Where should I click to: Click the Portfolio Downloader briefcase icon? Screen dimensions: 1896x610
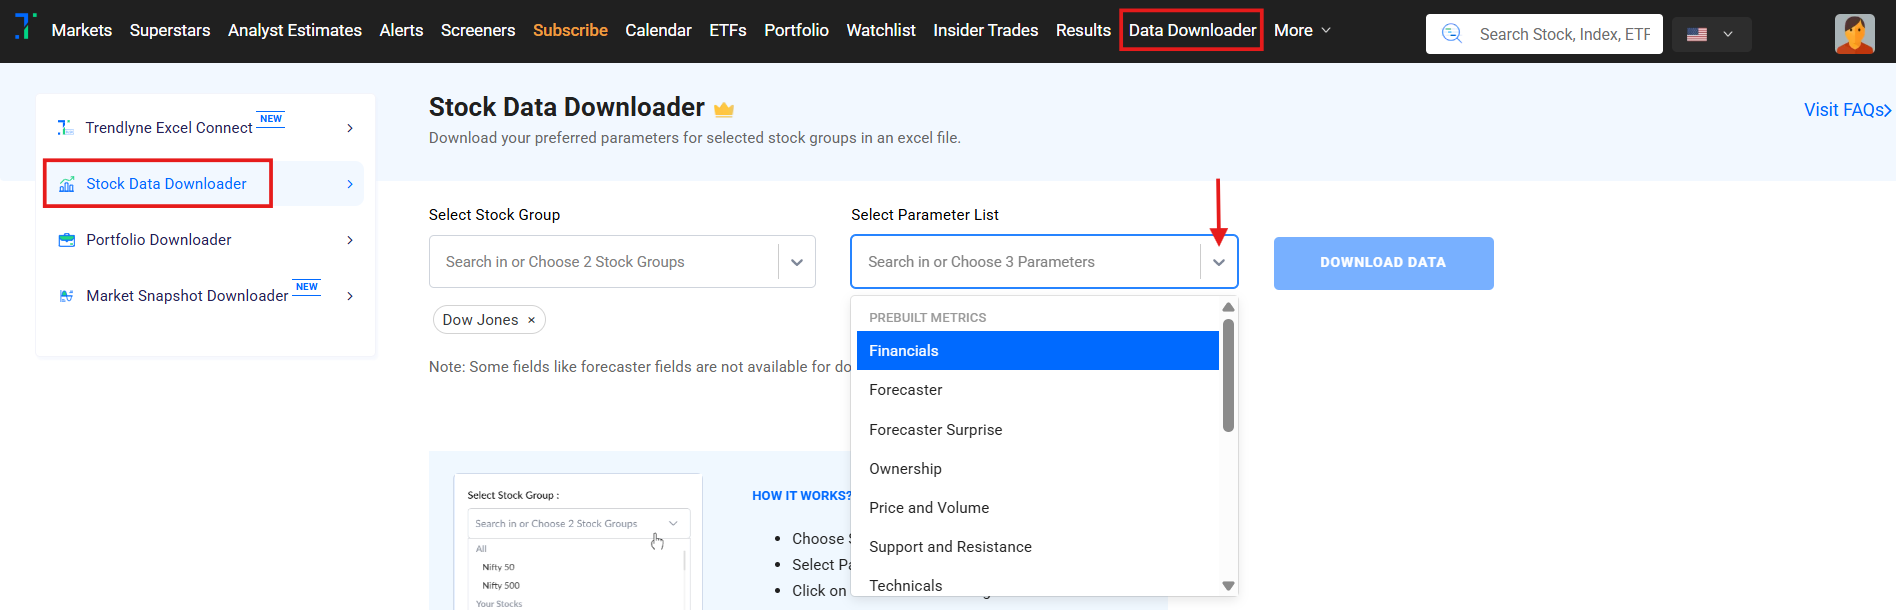[67, 240]
